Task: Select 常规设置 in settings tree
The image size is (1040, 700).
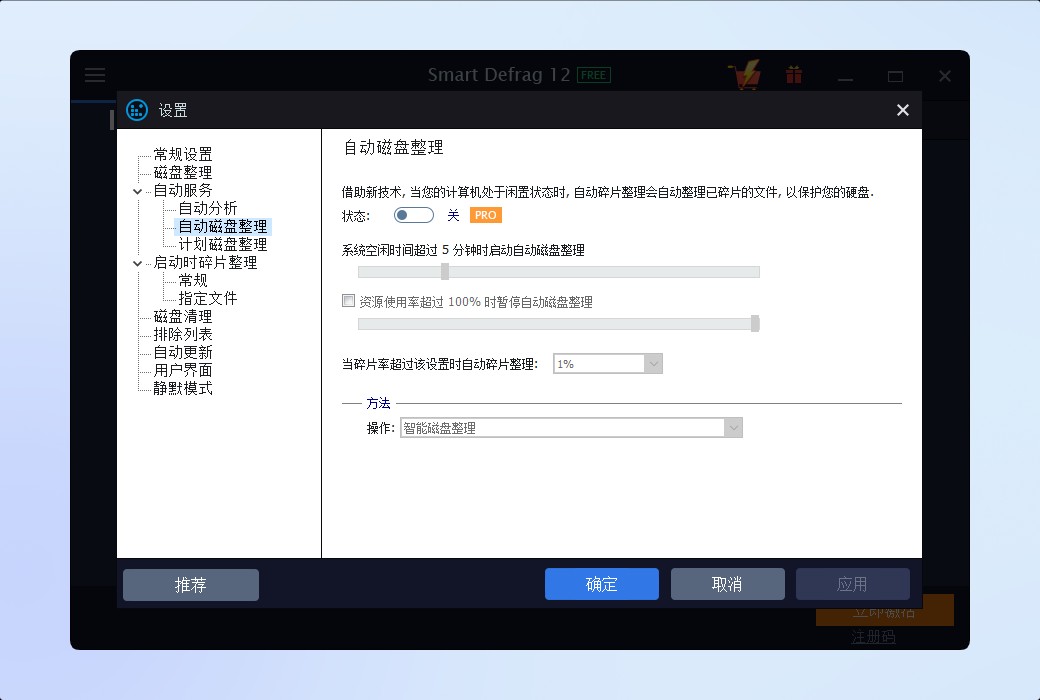Action: point(183,155)
